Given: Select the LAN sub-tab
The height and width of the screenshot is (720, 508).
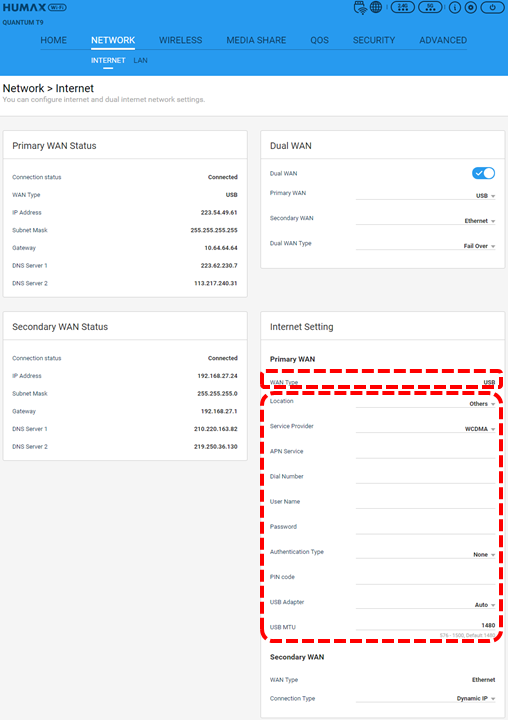Looking at the screenshot, I should pos(141,60).
